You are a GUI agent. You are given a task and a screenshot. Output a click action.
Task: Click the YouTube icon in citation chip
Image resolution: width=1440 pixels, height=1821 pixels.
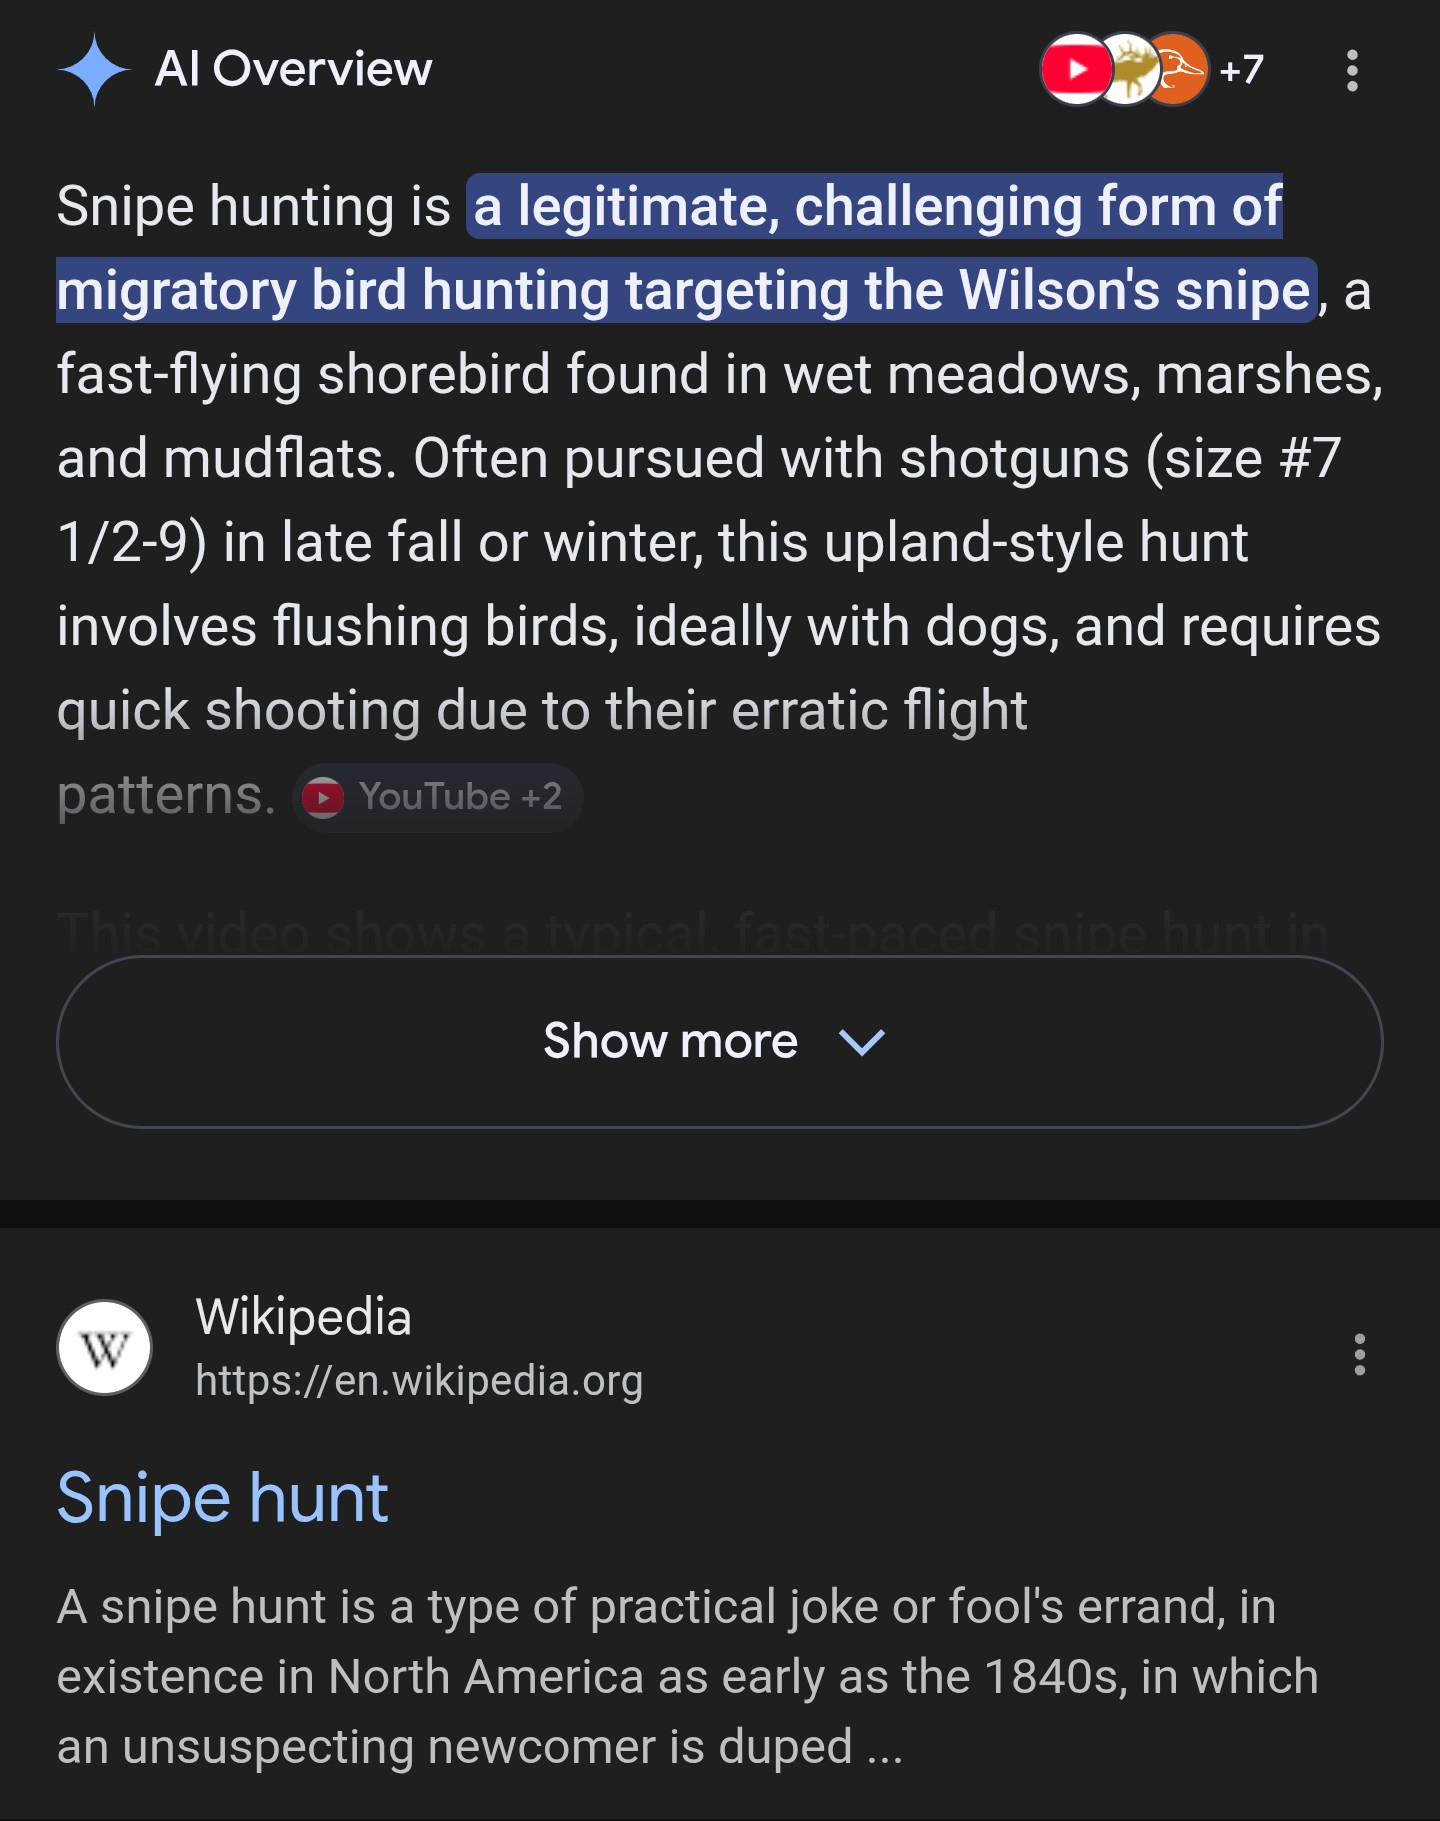pyautogui.click(x=323, y=798)
